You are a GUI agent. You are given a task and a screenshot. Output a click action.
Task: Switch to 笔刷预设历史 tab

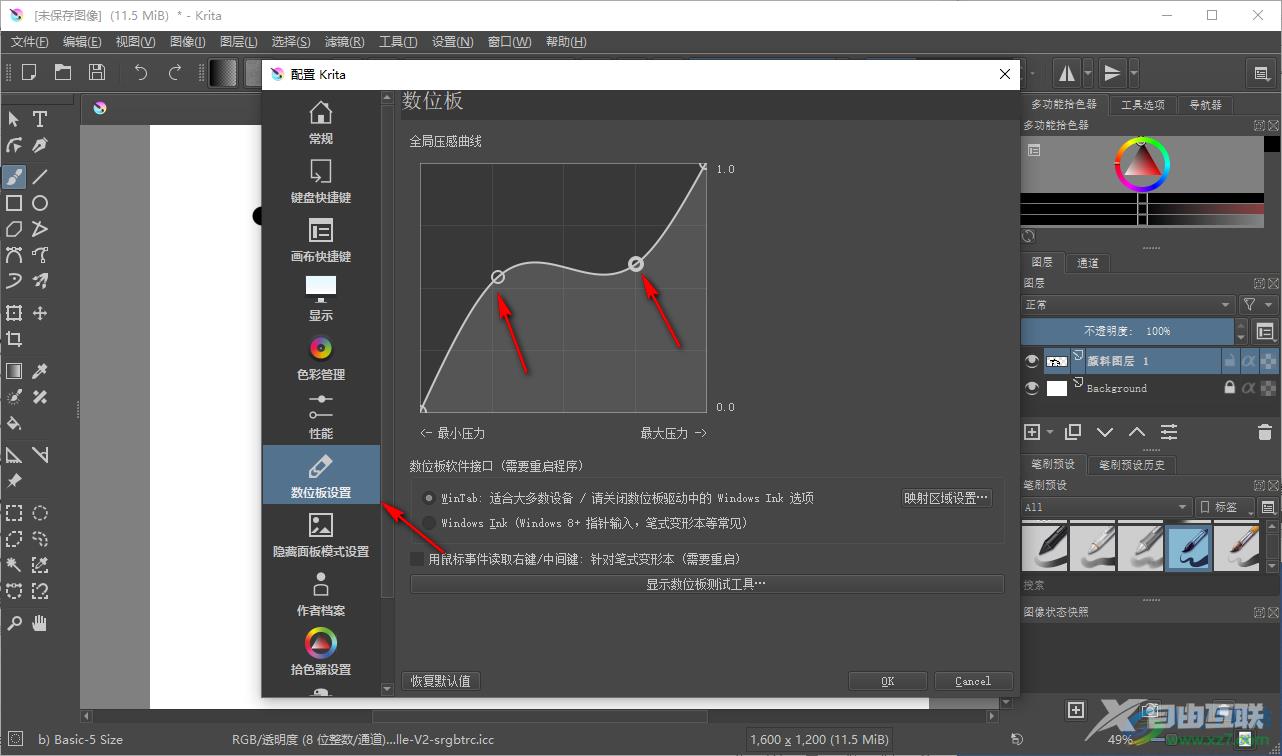1132,464
